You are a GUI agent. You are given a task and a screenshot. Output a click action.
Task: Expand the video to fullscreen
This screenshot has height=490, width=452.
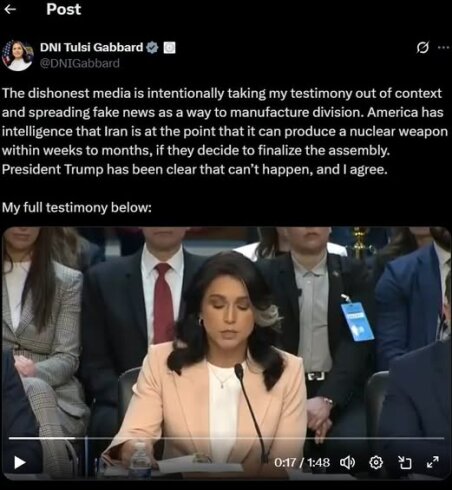pos(433,462)
